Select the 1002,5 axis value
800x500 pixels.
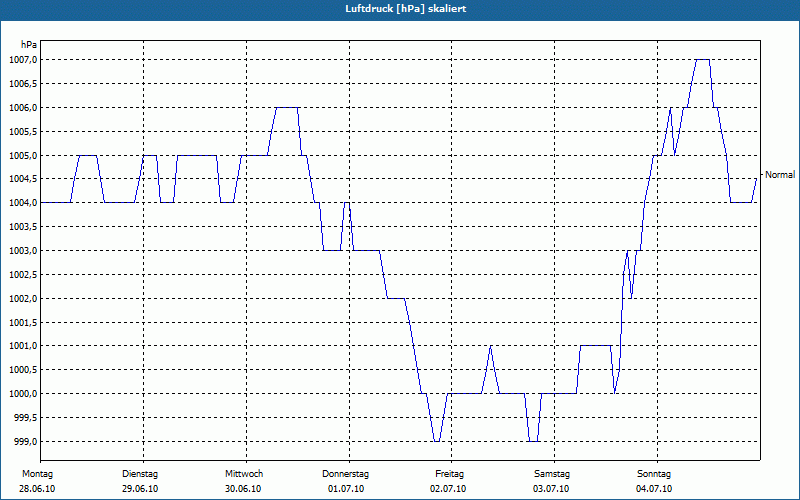pos(23,274)
